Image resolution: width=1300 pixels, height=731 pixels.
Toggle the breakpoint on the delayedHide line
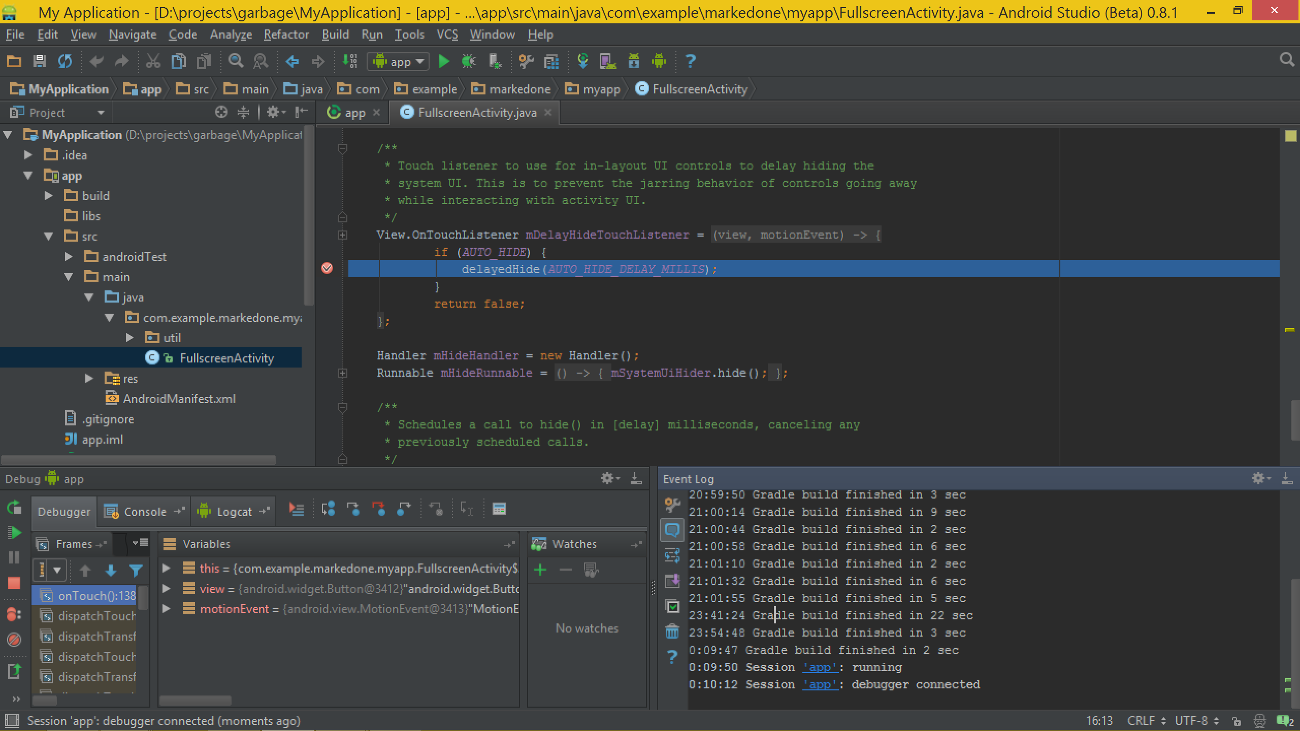click(x=327, y=268)
